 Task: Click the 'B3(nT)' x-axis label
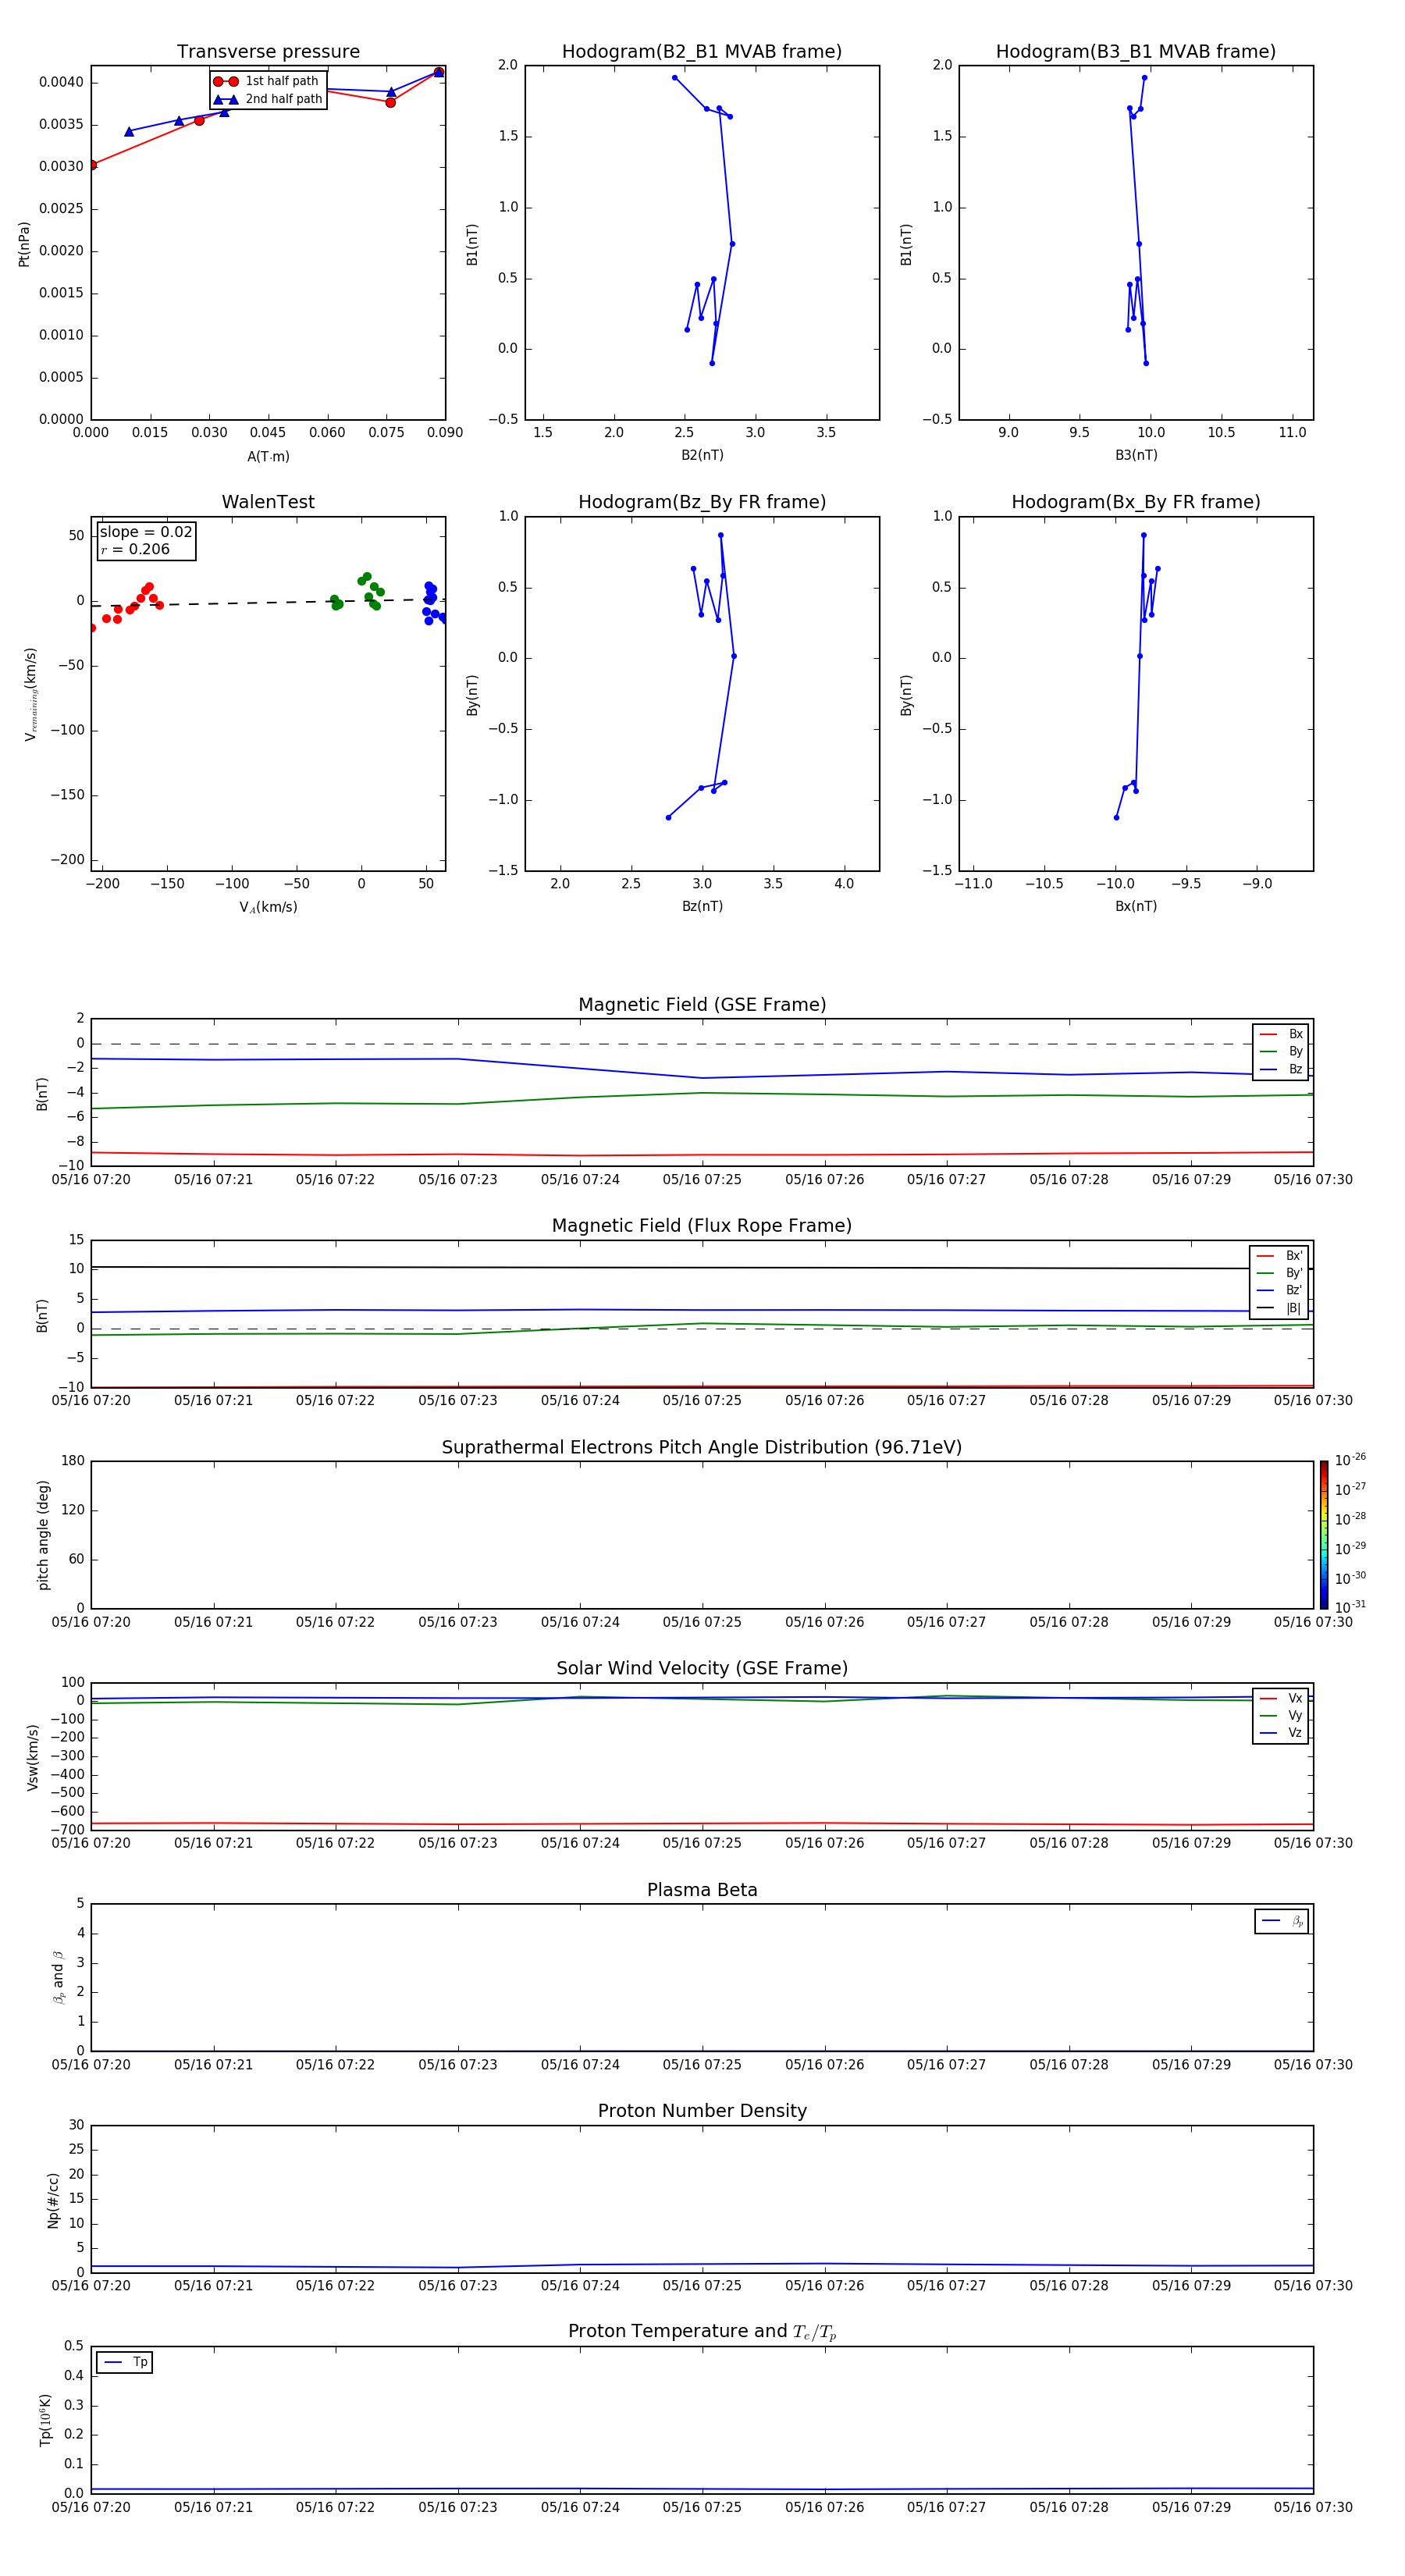click(1136, 456)
